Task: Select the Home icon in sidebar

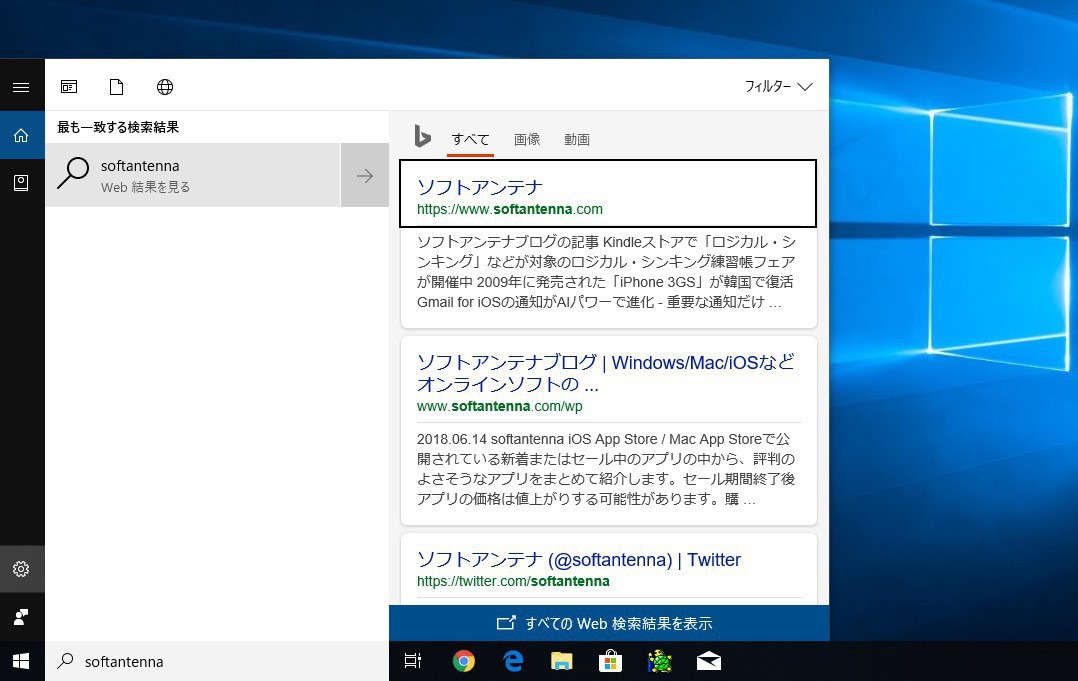Action: pos(21,136)
